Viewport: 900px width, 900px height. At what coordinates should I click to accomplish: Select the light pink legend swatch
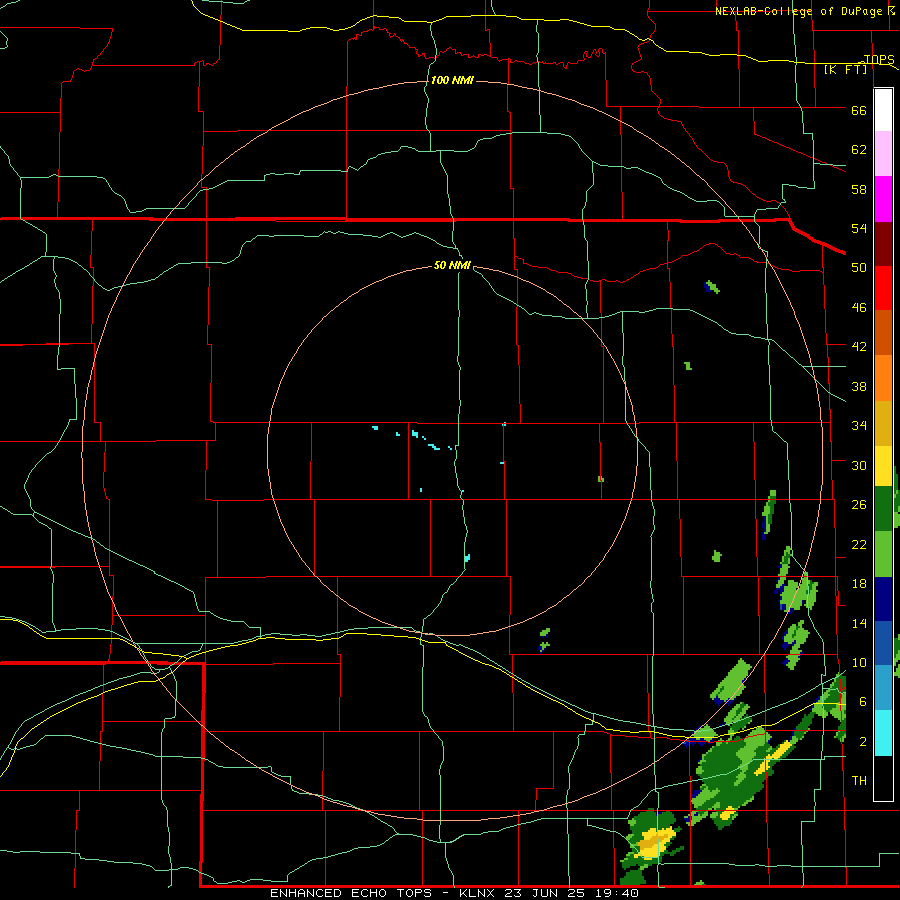[x=883, y=153]
